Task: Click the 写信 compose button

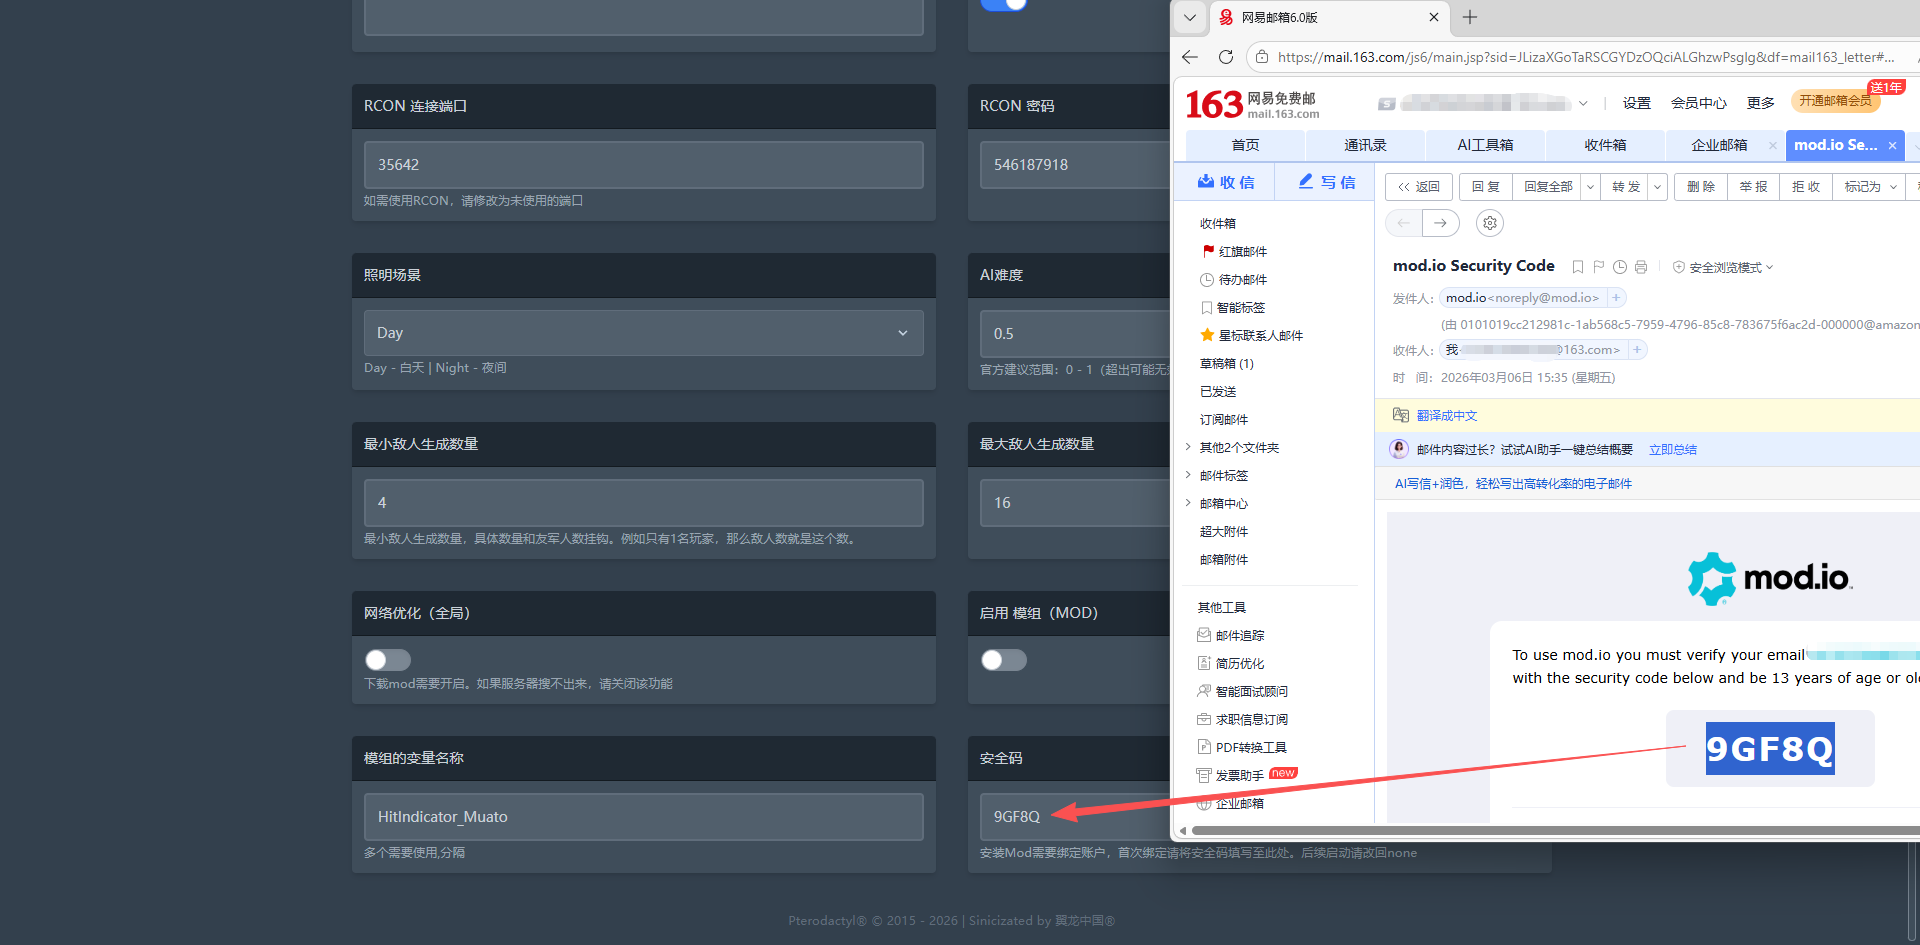Action: 1326,182
